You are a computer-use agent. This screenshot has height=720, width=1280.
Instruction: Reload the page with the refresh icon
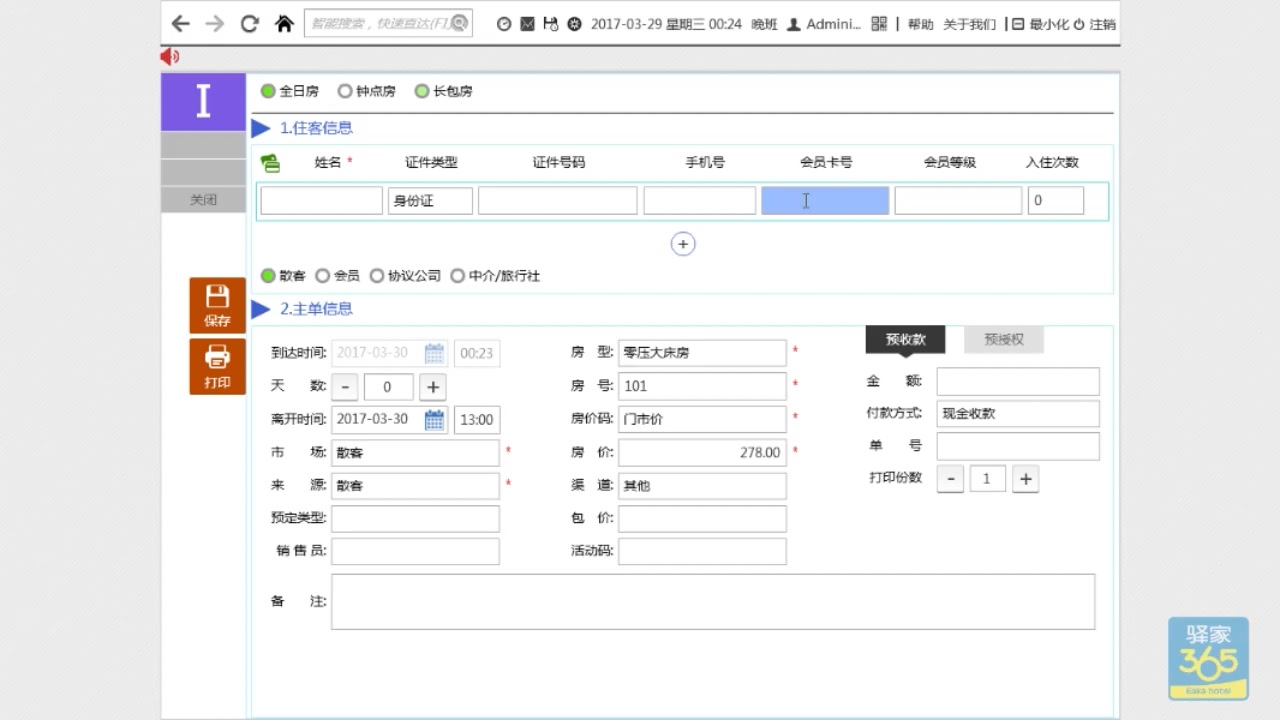click(x=250, y=24)
